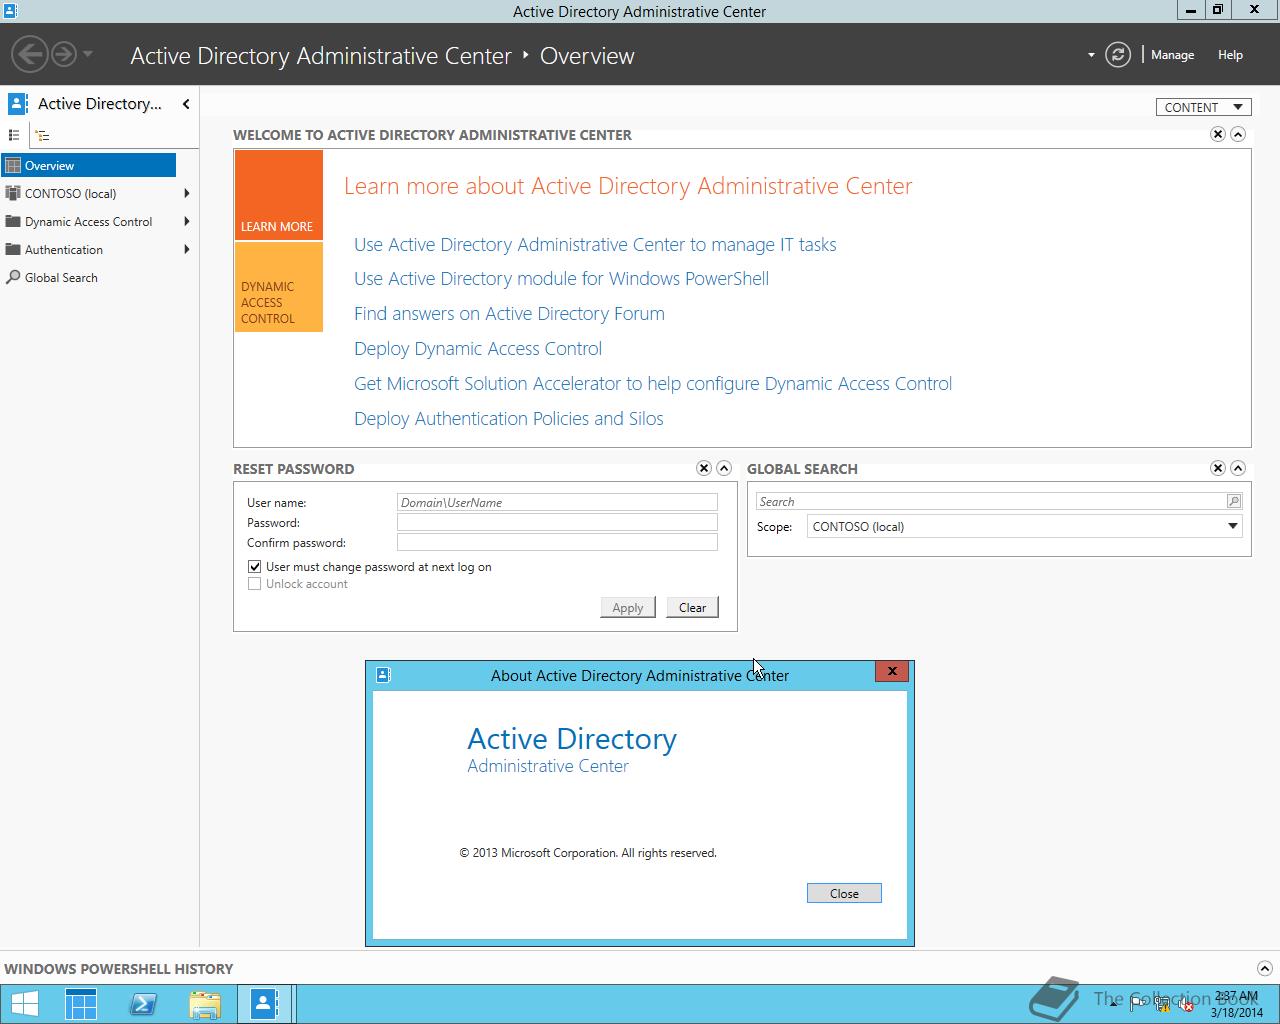Close the Reset Password tile
This screenshot has height=1024, width=1280.
(x=704, y=468)
